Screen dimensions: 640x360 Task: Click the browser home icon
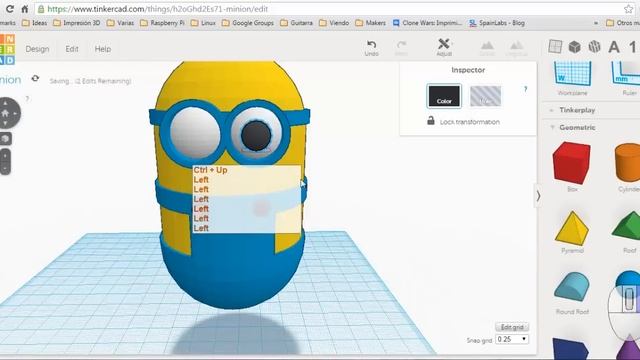click(24, 9)
